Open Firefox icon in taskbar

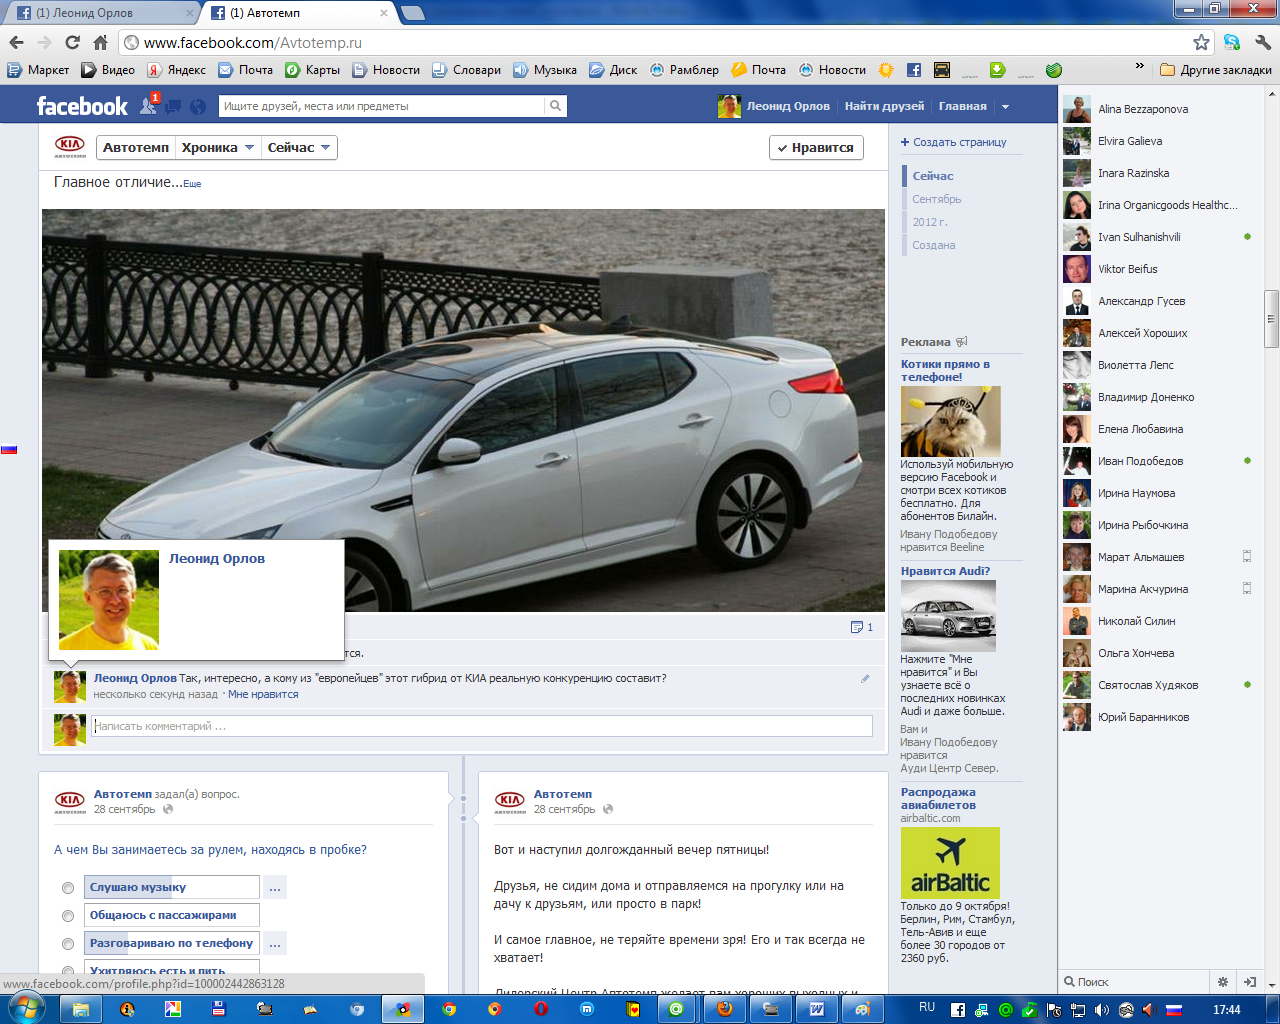(725, 1009)
